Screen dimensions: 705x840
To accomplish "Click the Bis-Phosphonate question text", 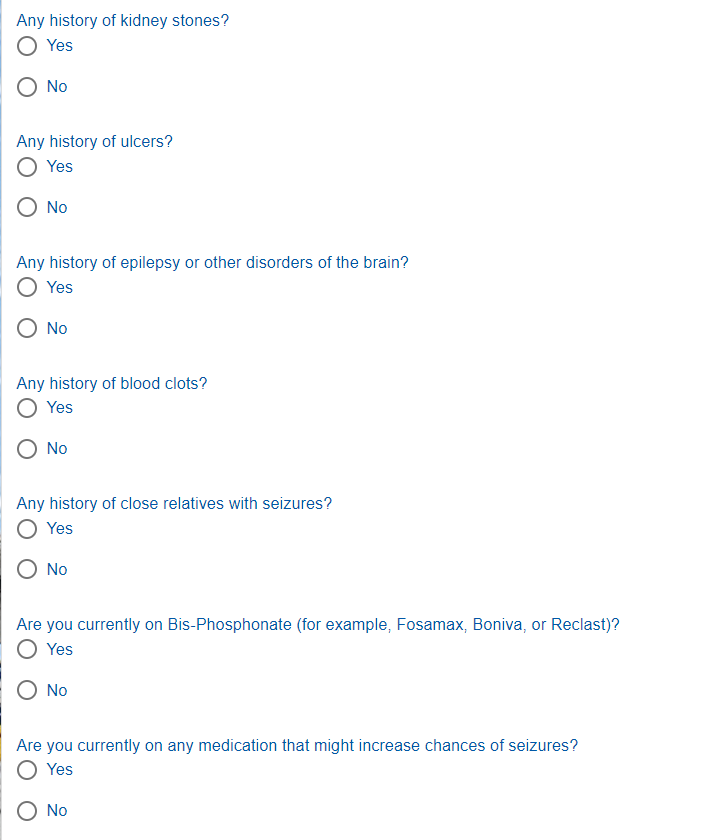I will click(x=318, y=625).
